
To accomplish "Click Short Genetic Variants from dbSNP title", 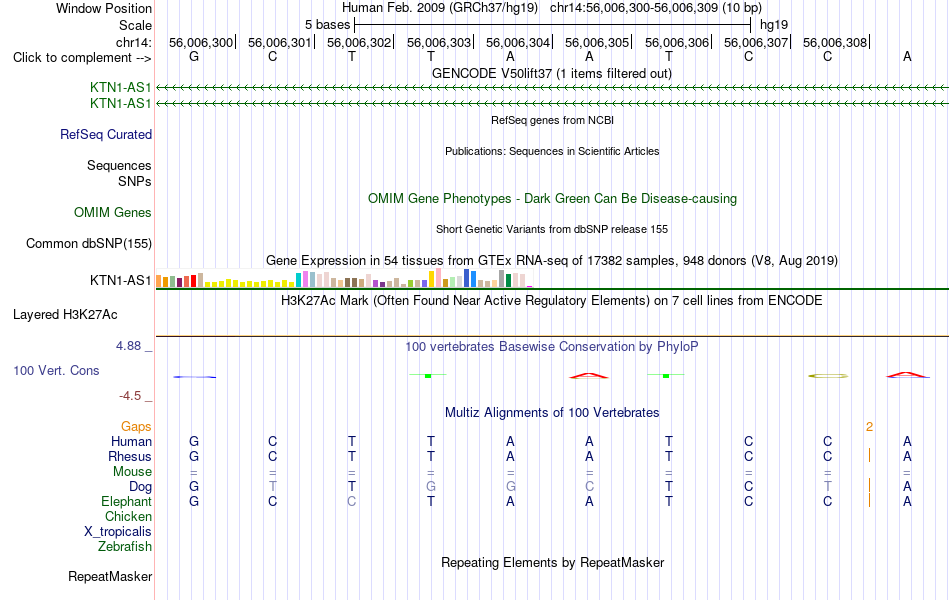I will pyautogui.click(x=552, y=229).
